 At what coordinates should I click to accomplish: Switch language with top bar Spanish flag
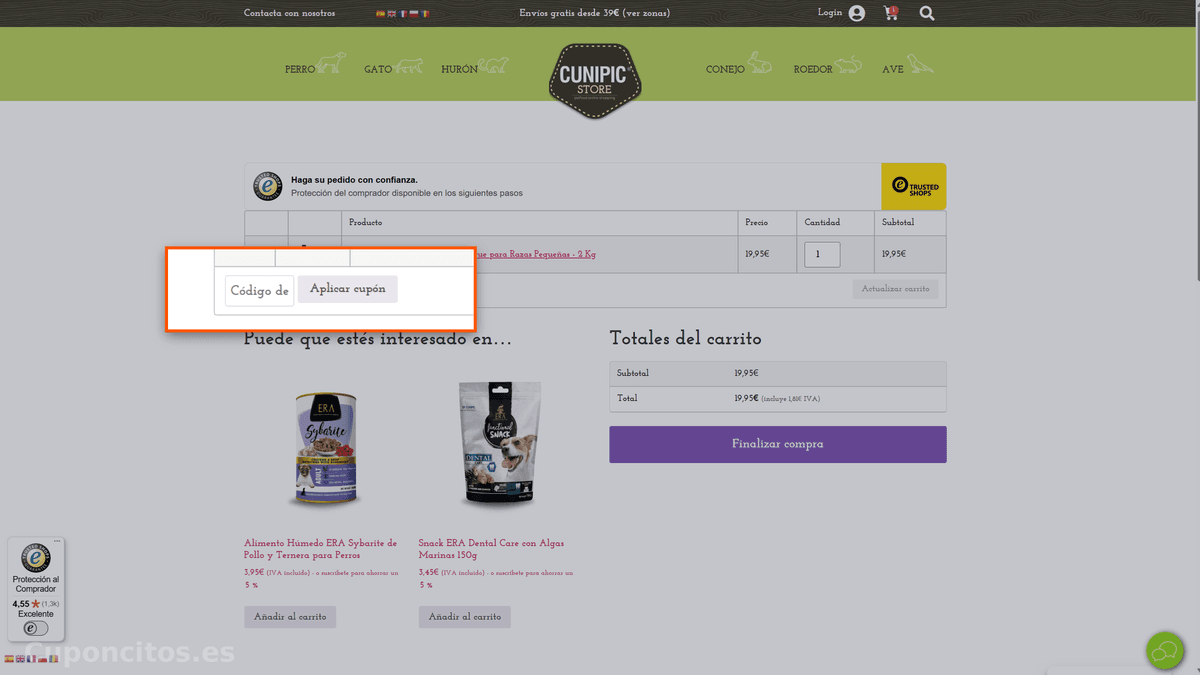380,14
